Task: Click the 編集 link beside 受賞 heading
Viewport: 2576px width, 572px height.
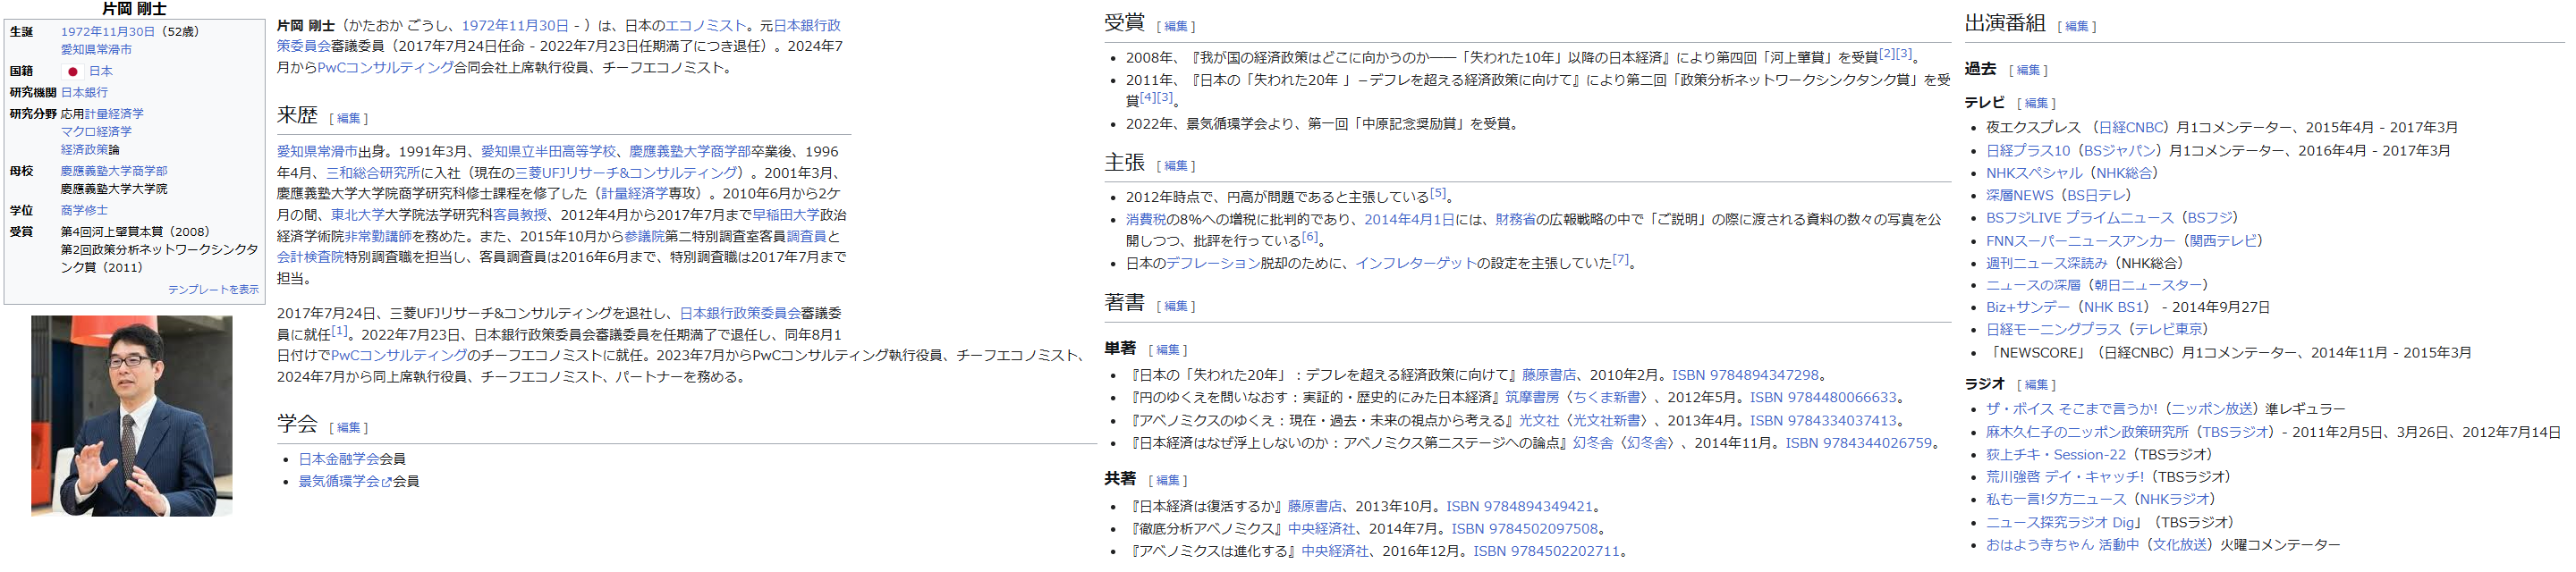Action: [x=1175, y=26]
